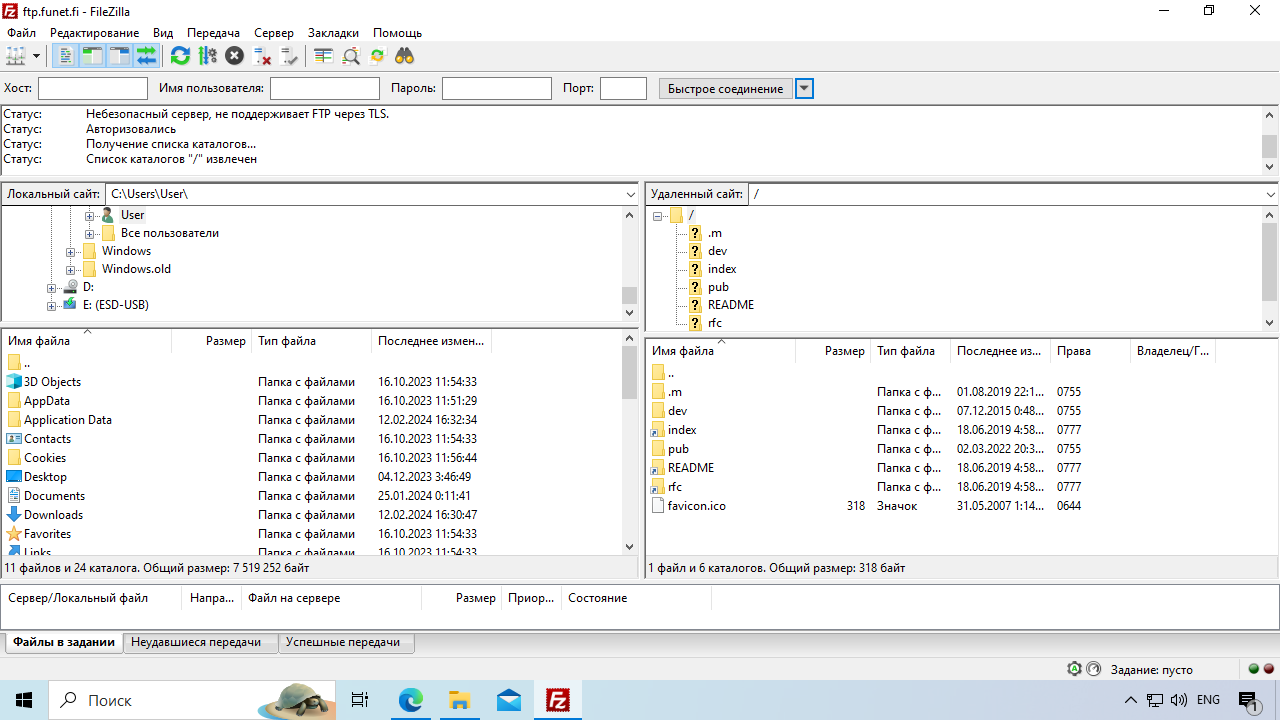
Task: Expand the D: drive node
Action: [x=52, y=287]
